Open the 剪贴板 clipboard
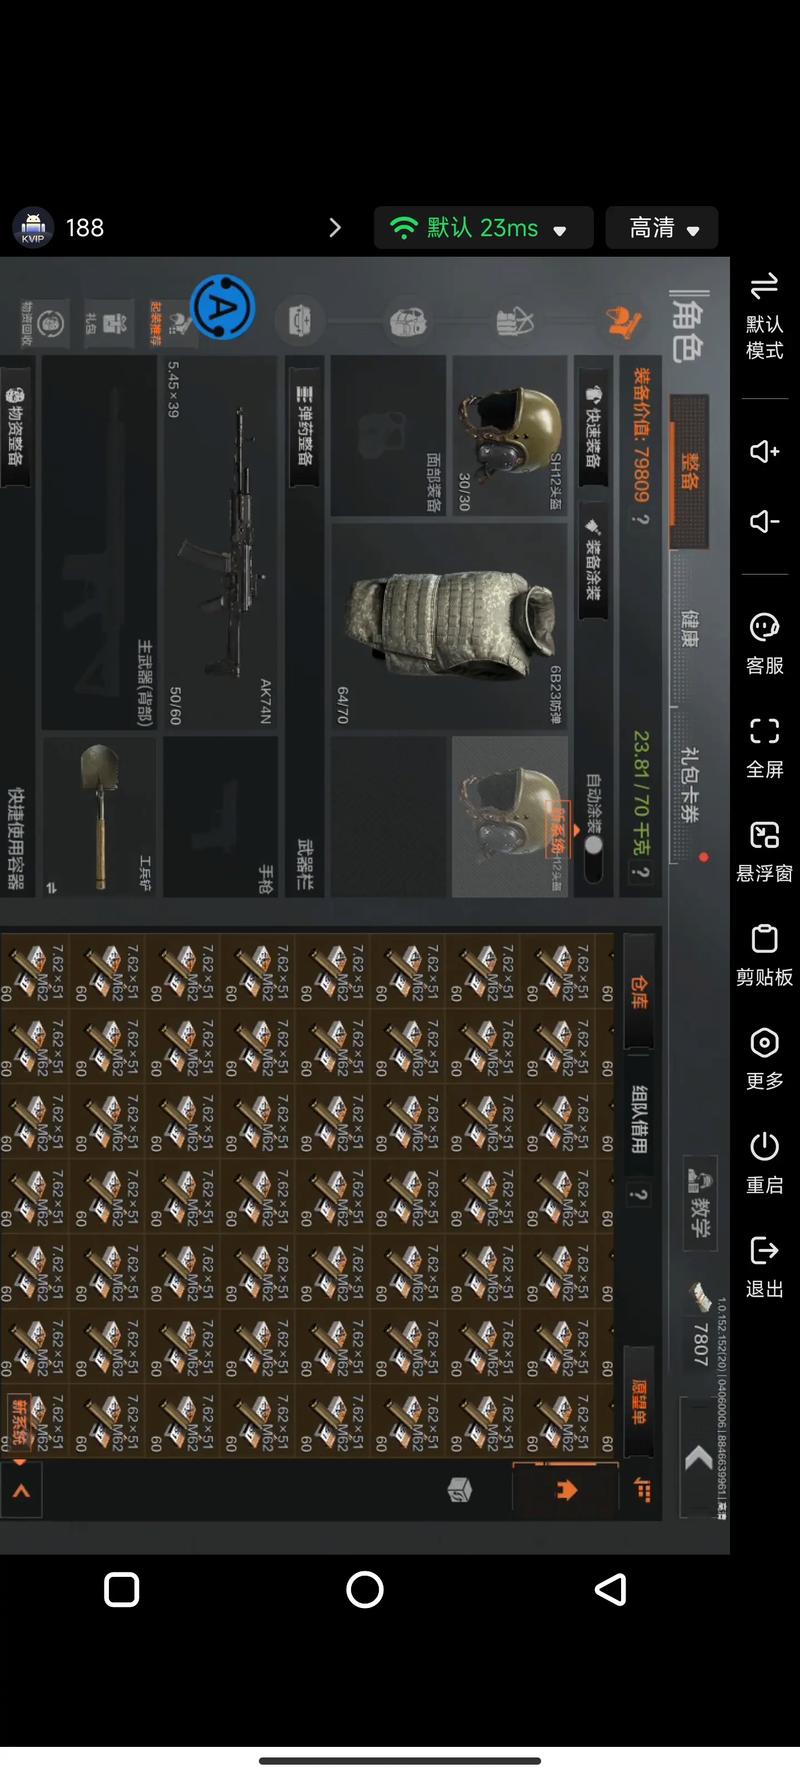The image size is (800, 1778). [764, 956]
